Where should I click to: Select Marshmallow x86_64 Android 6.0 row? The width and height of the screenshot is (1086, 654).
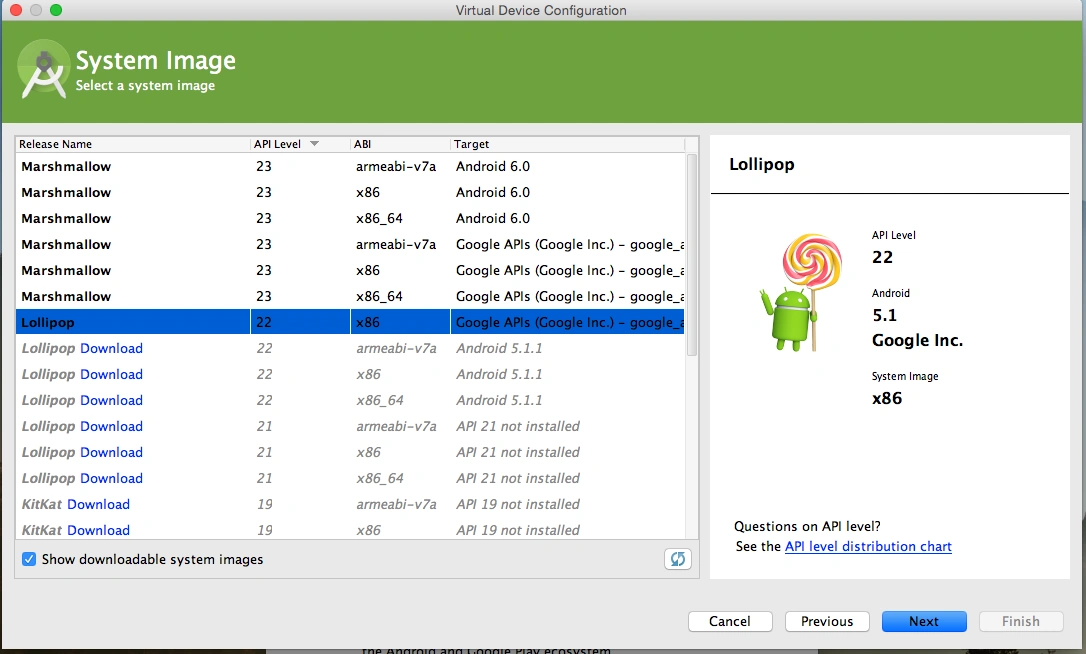pyautogui.click(x=350, y=218)
